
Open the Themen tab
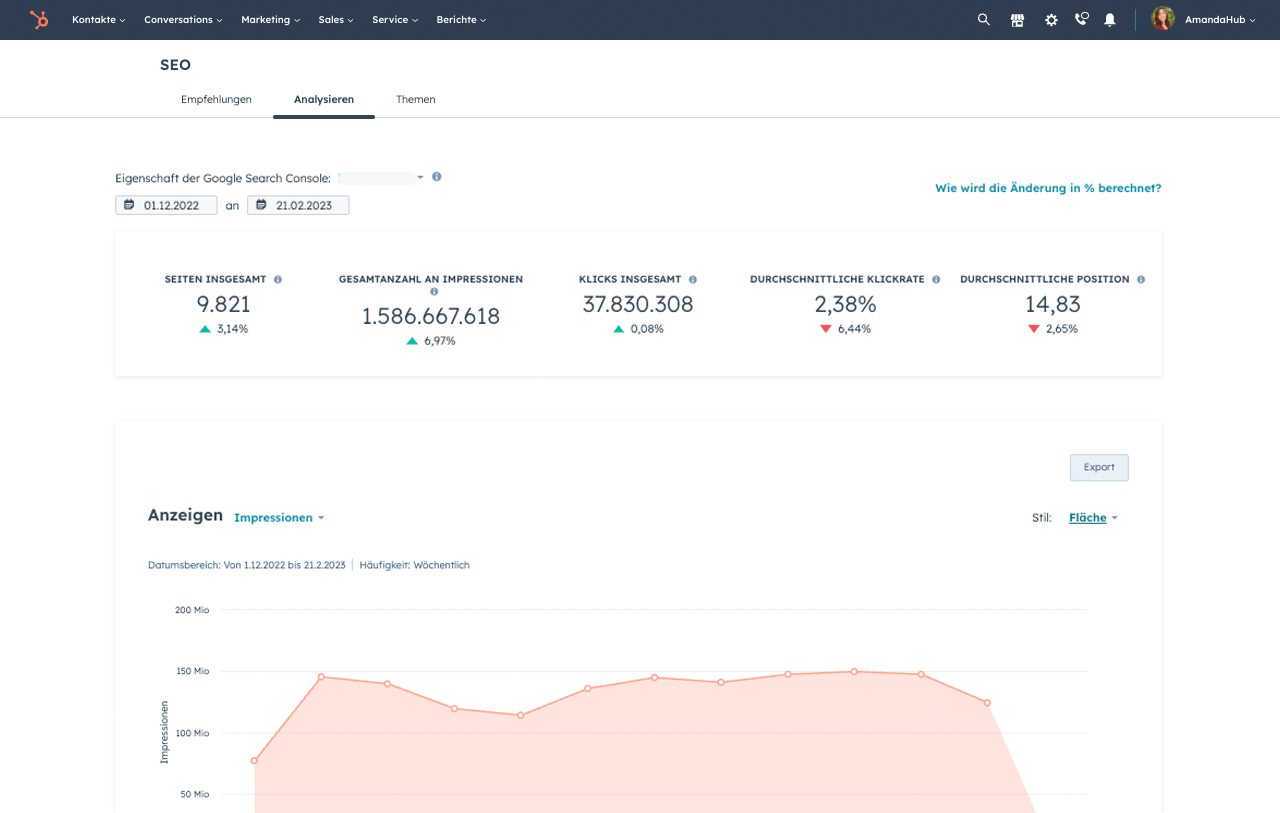coord(415,99)
